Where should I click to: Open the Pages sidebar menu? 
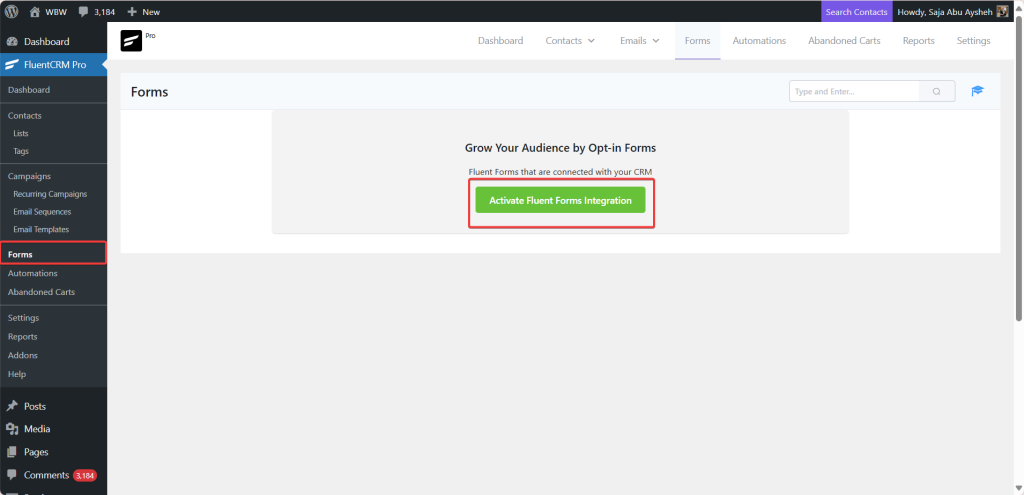tap(54, 452)
